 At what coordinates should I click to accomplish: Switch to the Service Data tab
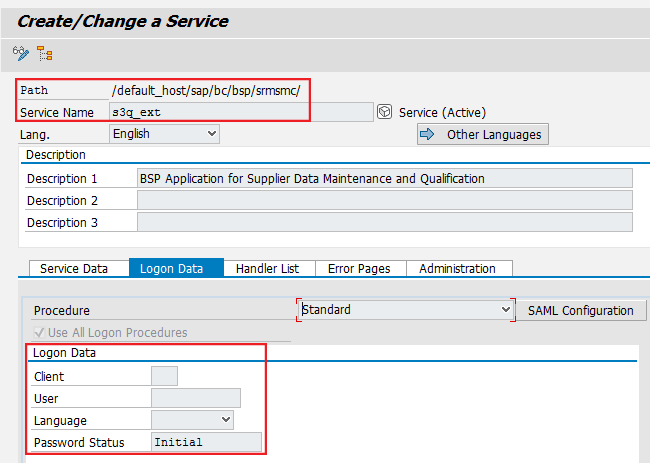click(x=74, y=268)
